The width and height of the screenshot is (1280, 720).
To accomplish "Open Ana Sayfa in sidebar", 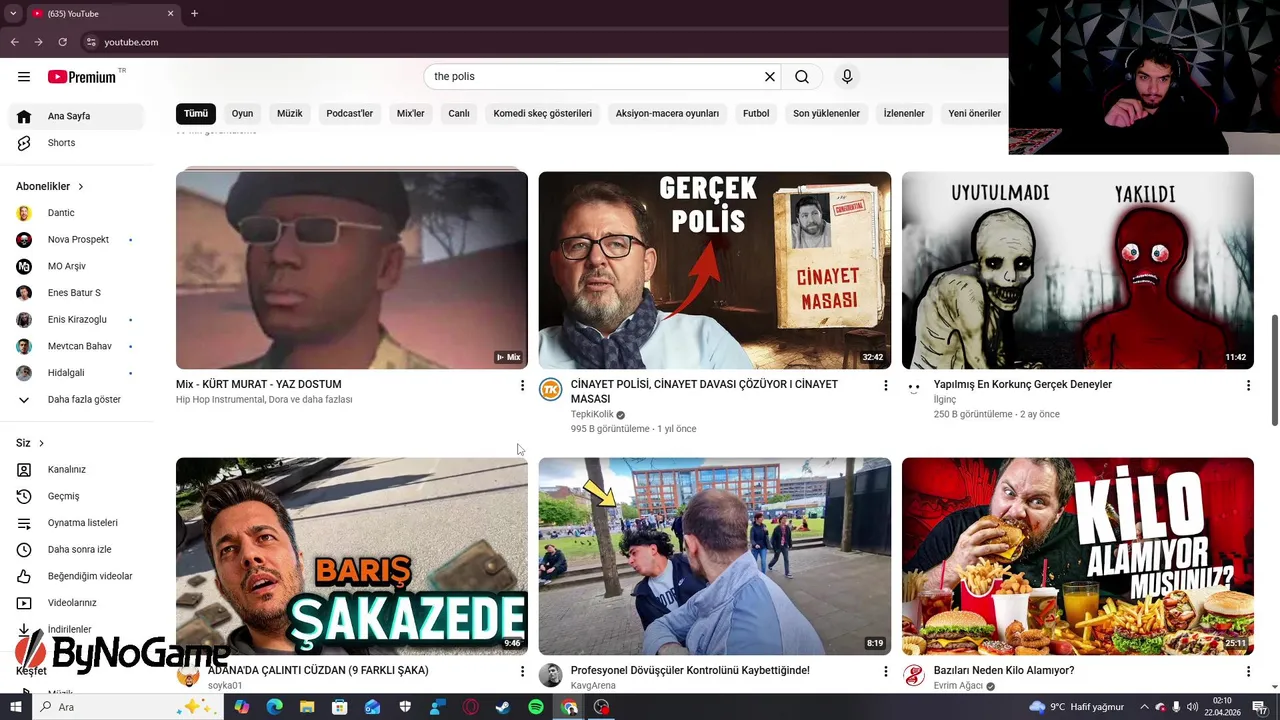I will click(77, 116).
